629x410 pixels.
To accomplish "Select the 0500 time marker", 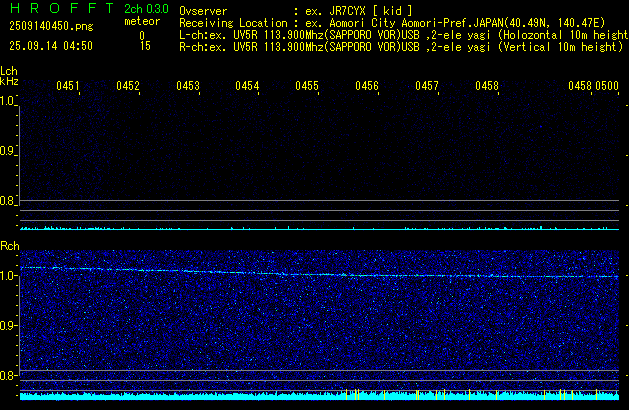I will (607, 86).
